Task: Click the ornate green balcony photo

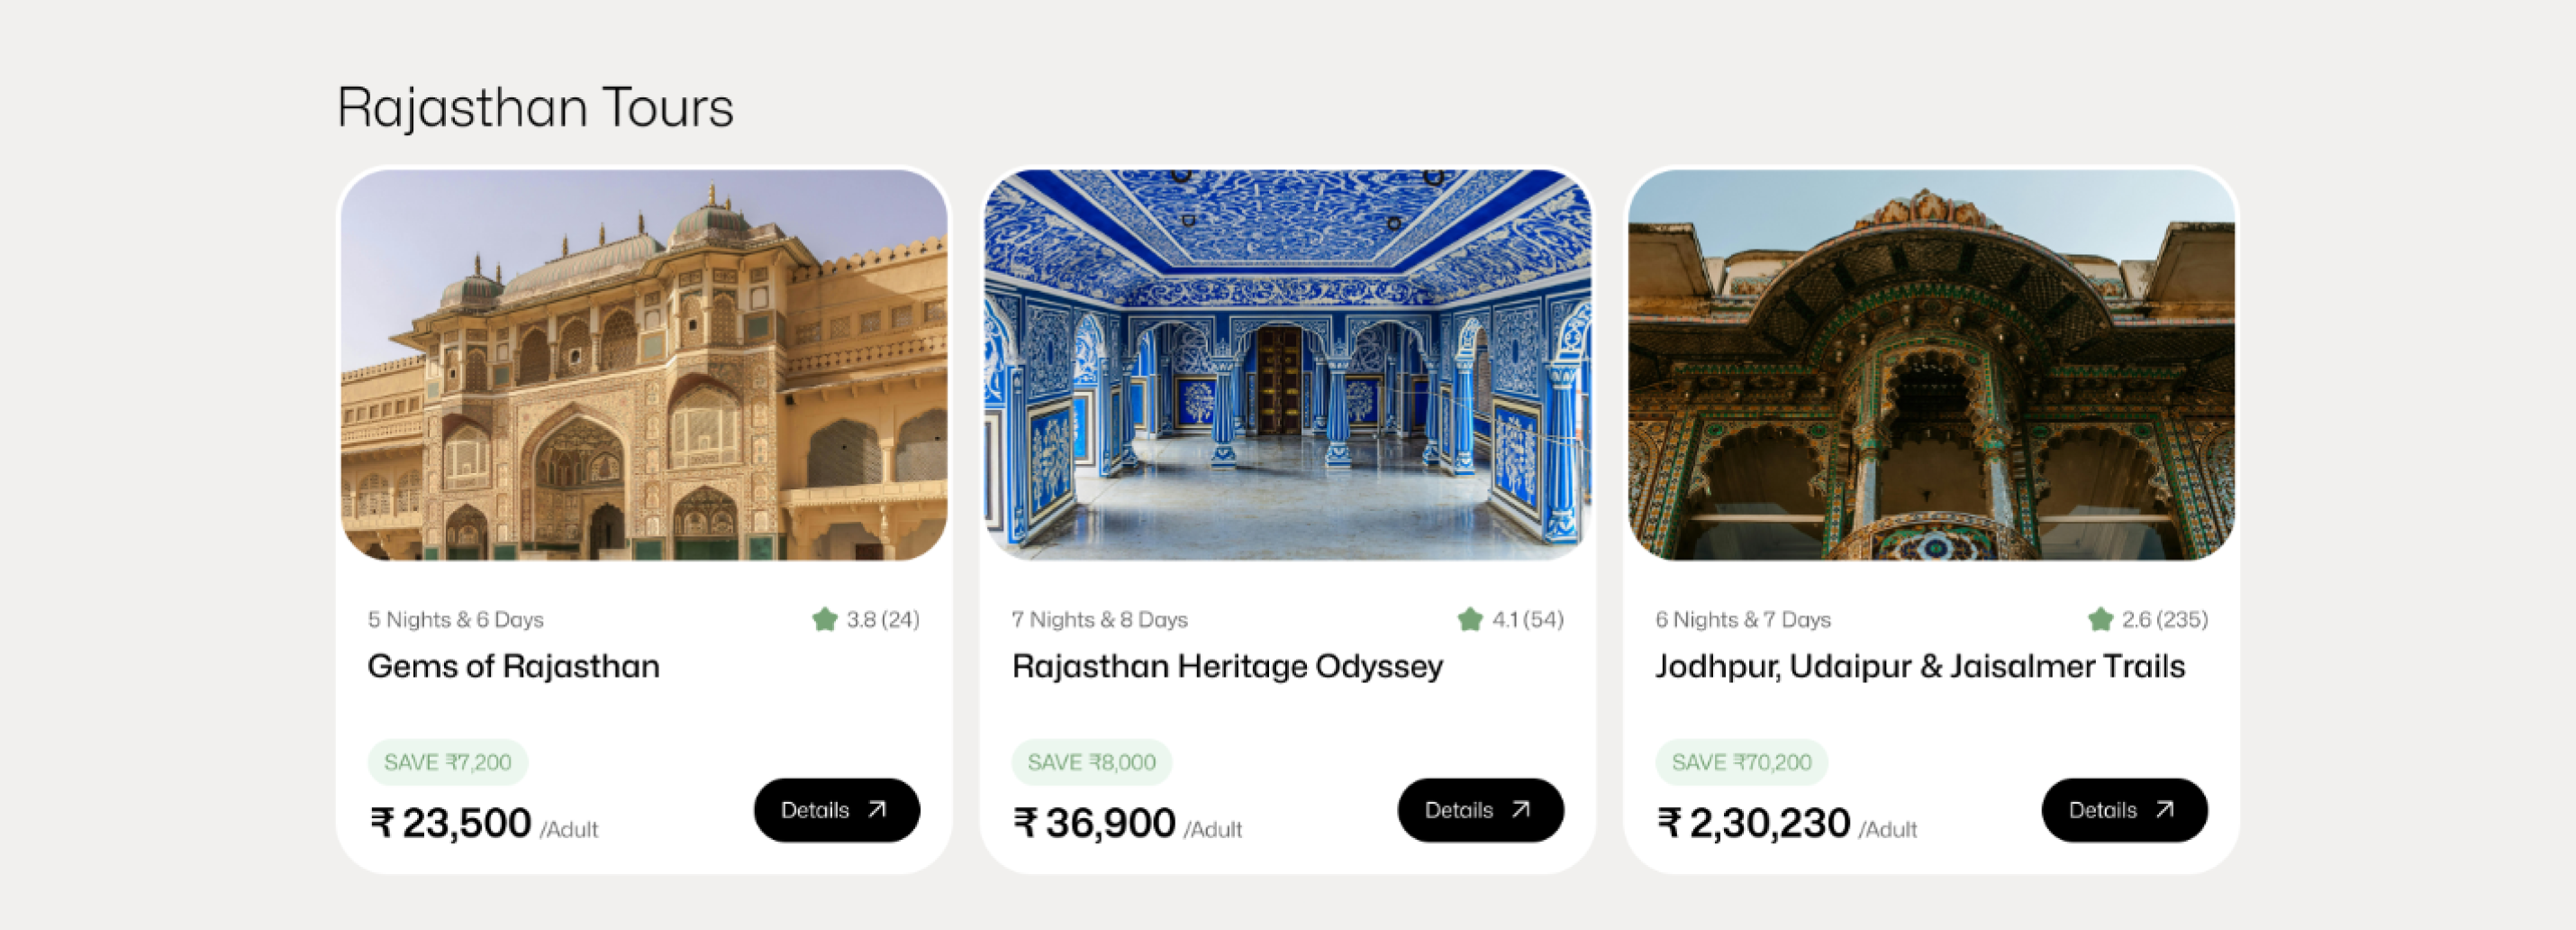Action: point(1931,365)
